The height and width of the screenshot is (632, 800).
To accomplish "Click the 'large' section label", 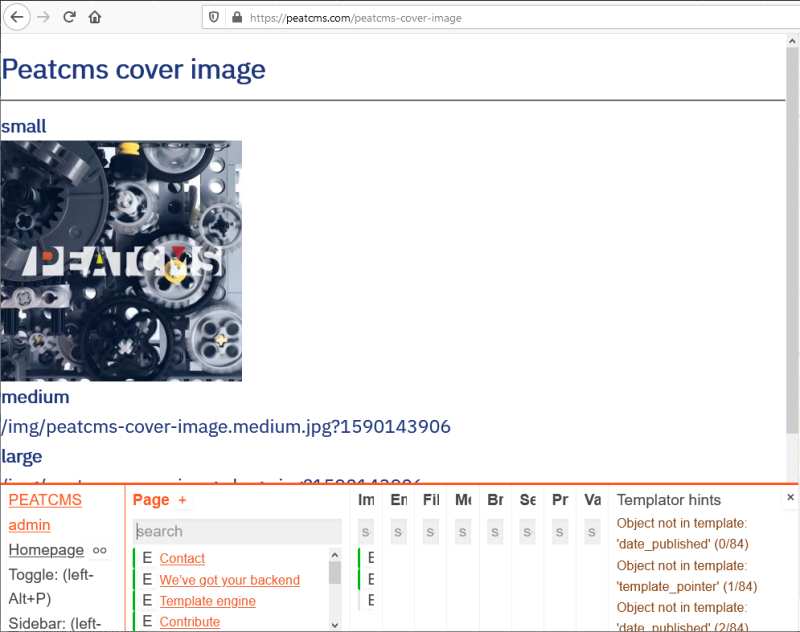I will (x=21, y=457).
